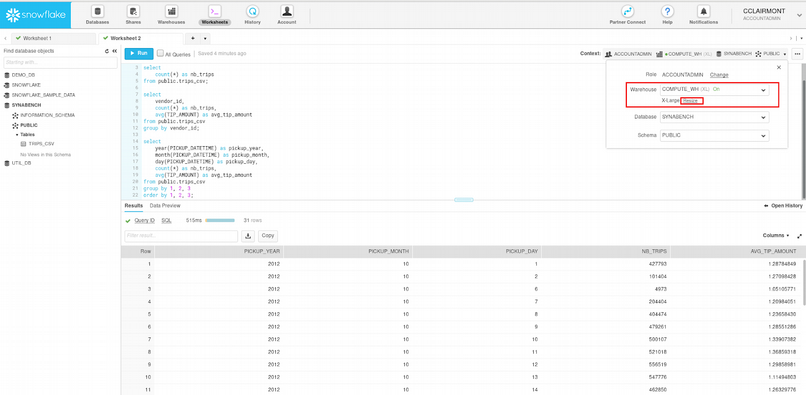Click the query duration progress bar
This screenshot has width=806, height=395.
[x=220, y=220]
